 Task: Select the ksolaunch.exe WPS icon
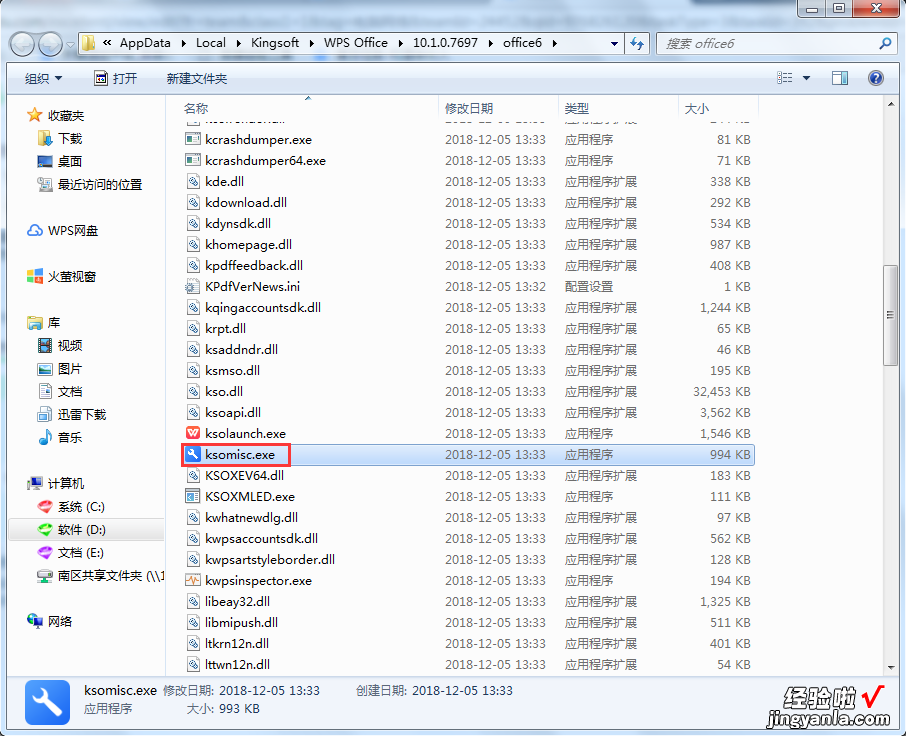[x=193, y=433]
